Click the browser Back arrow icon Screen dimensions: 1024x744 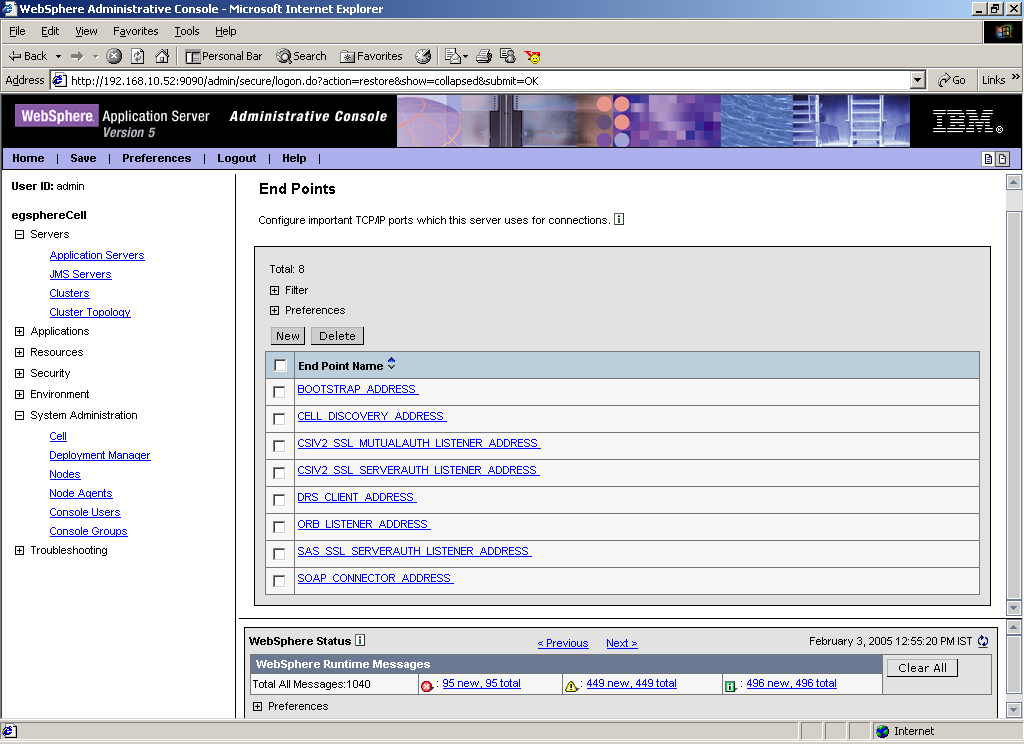click(14, 56)
